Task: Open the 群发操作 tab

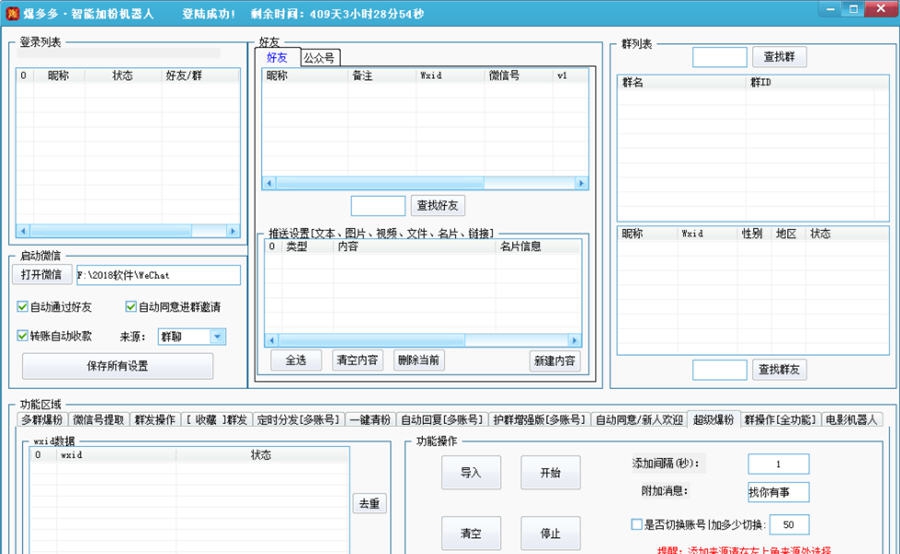Action: coord(155,420)
